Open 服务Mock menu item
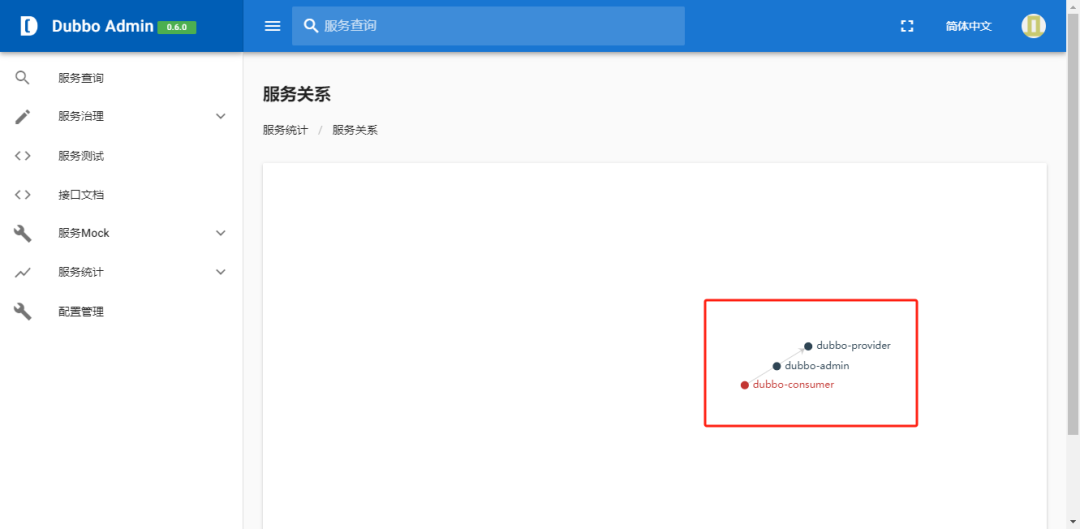Screen dimensions: 1080x529 click(121, 234)
